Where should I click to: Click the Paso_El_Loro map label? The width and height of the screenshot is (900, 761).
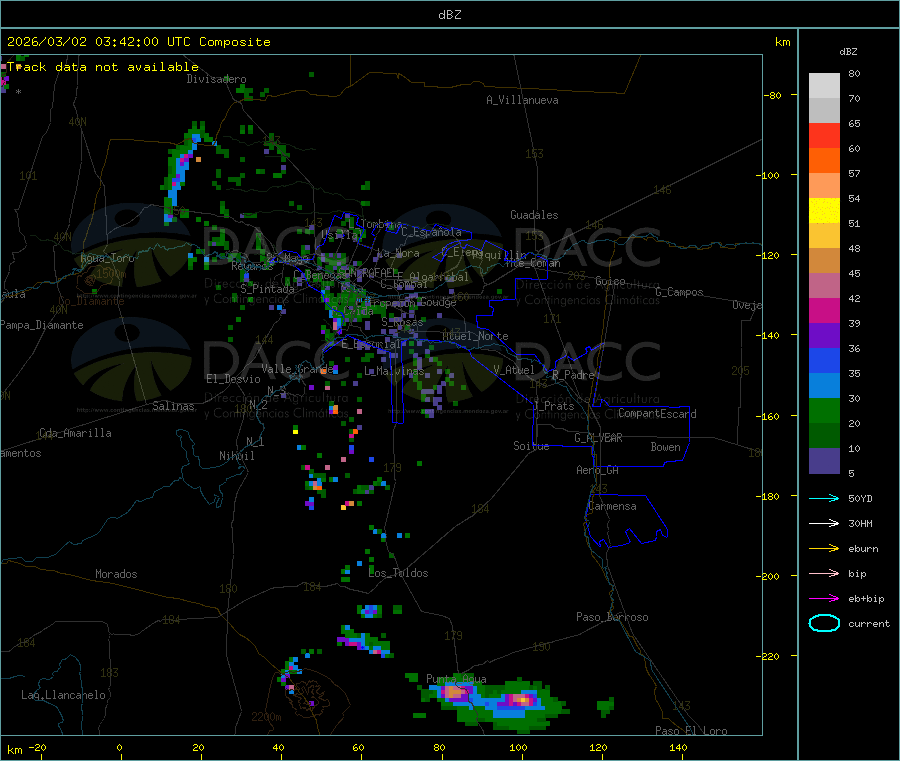[x=691, y=731]
